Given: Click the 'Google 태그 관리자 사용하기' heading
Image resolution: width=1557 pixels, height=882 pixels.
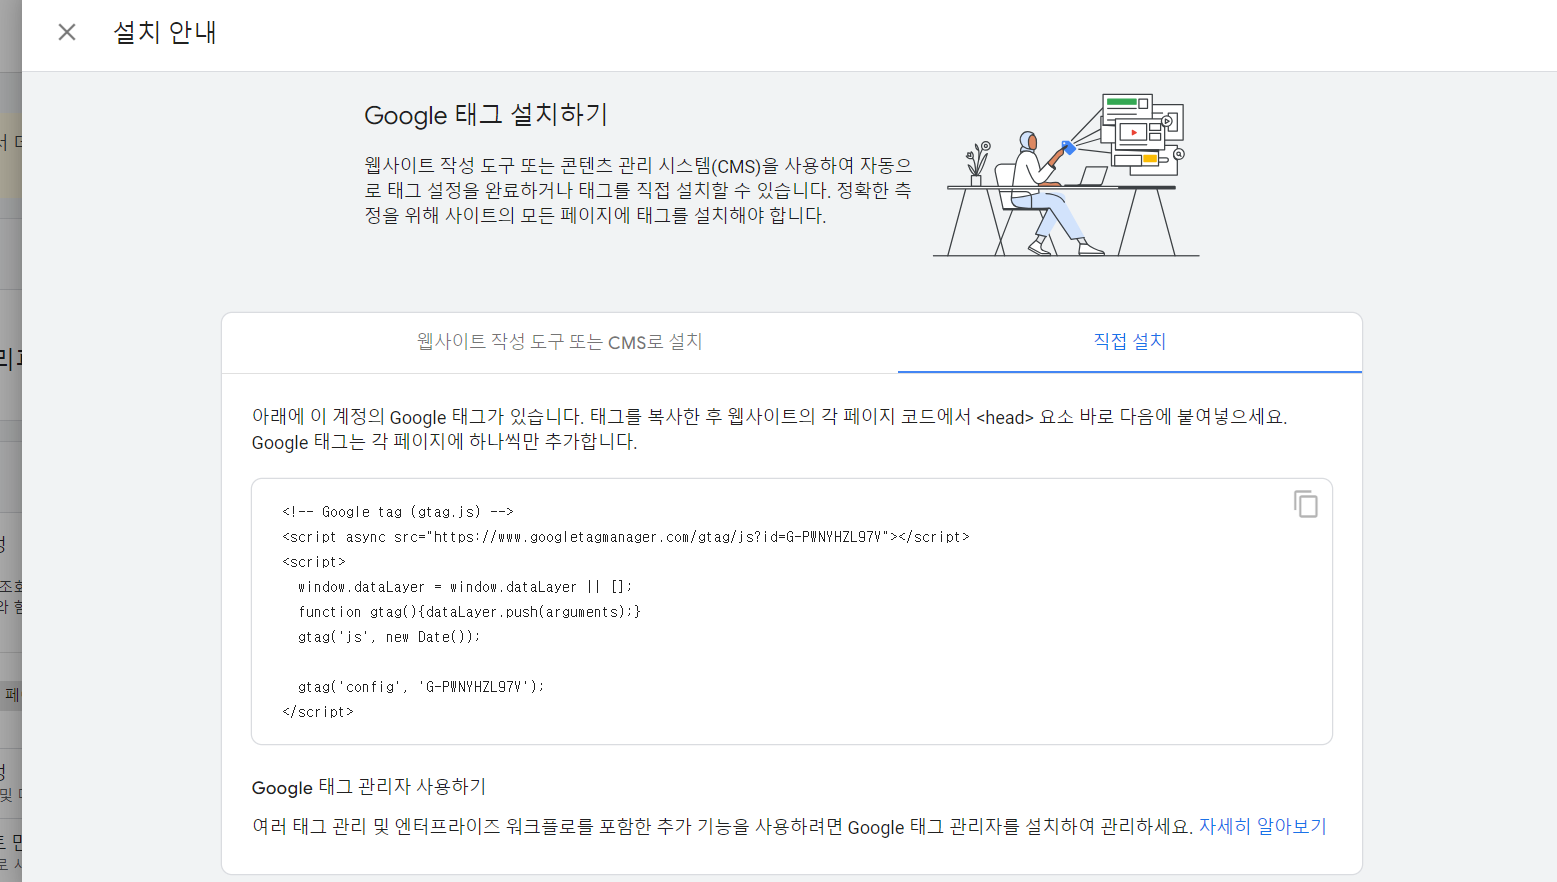Looking at the screenshot, I should pyautogui.click(x=369, y=787).
